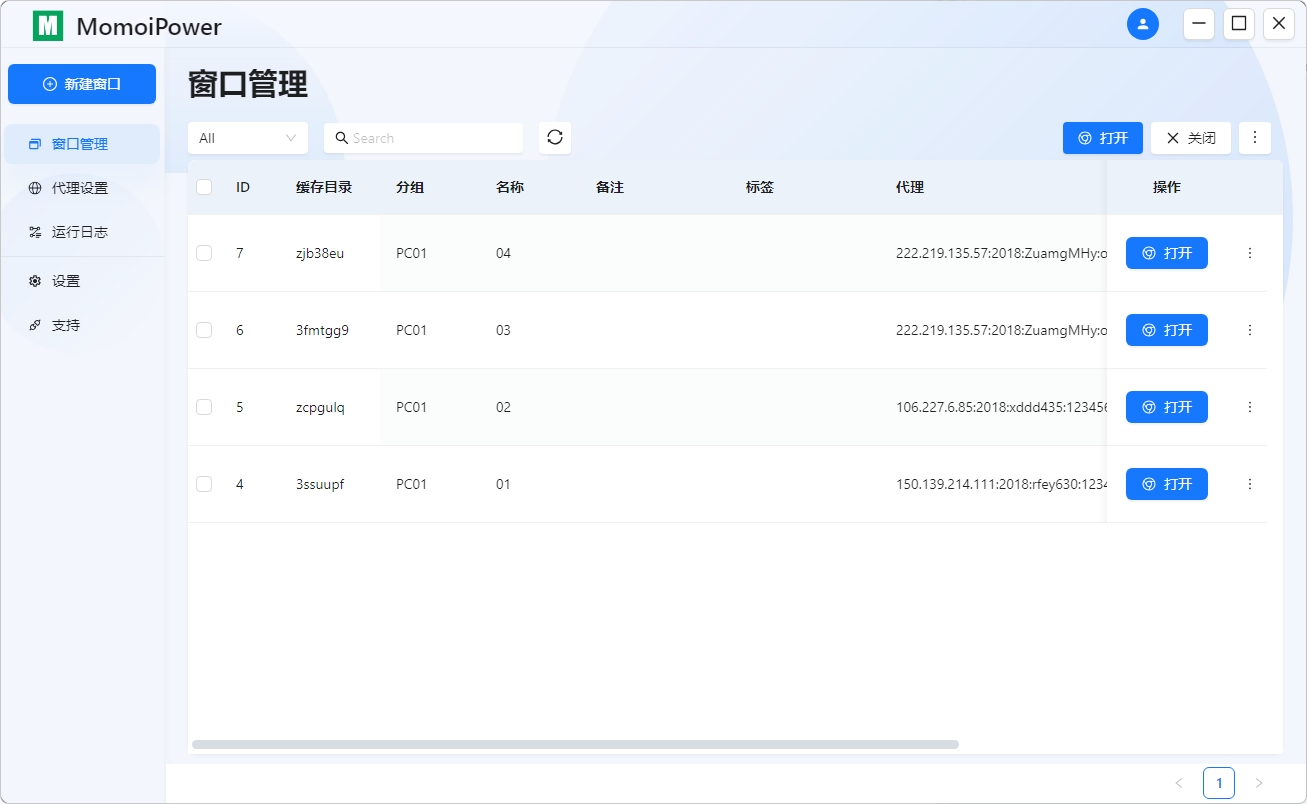This screenshot has height=804, width=1307.
Task: Click the toolbar three-dot more menu
Action: coord(1254,138)
